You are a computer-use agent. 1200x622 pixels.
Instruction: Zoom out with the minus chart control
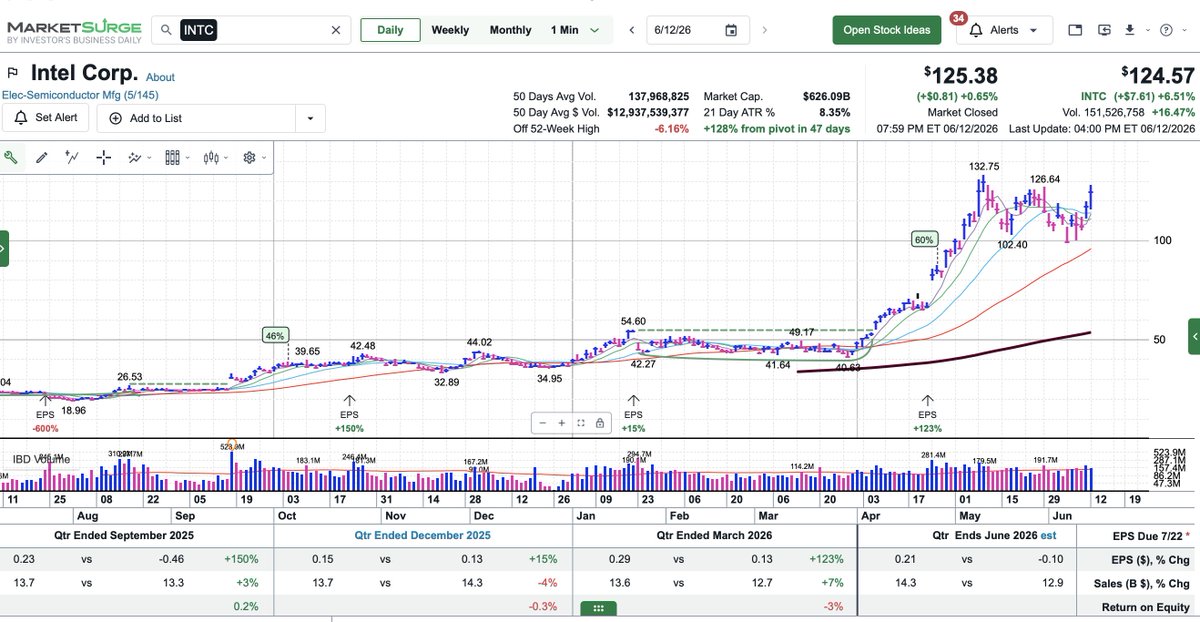(x=543, y=423)
